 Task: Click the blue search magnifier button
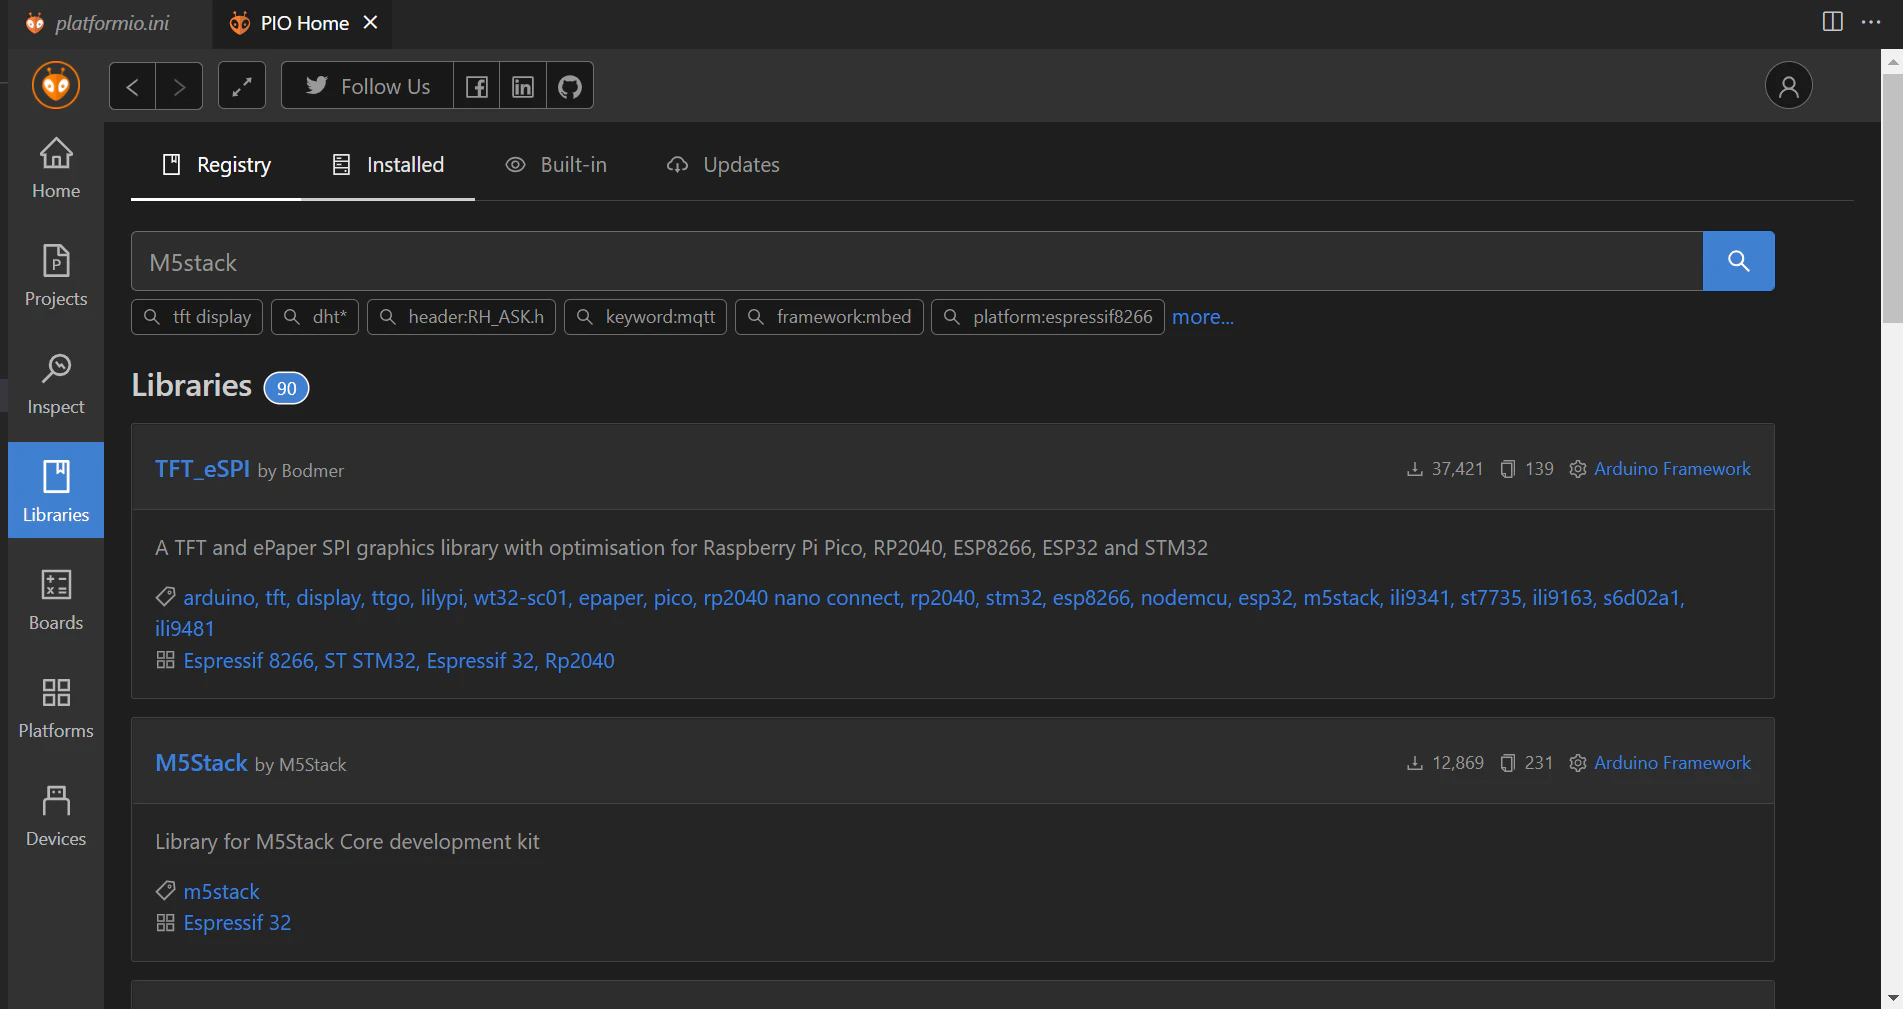click(x=1739, y=261)
